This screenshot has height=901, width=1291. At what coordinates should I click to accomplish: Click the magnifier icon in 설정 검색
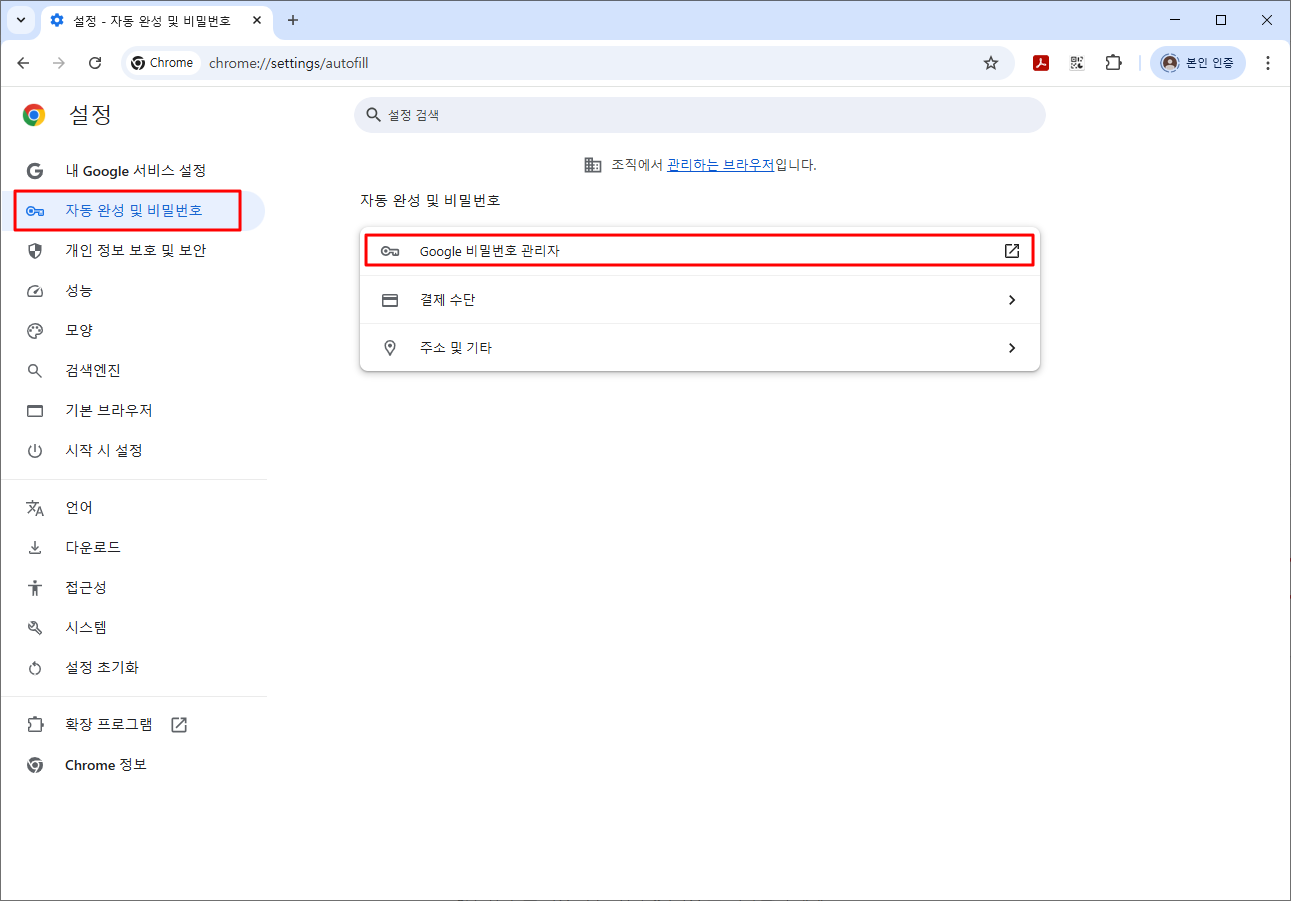click(374, 115)
